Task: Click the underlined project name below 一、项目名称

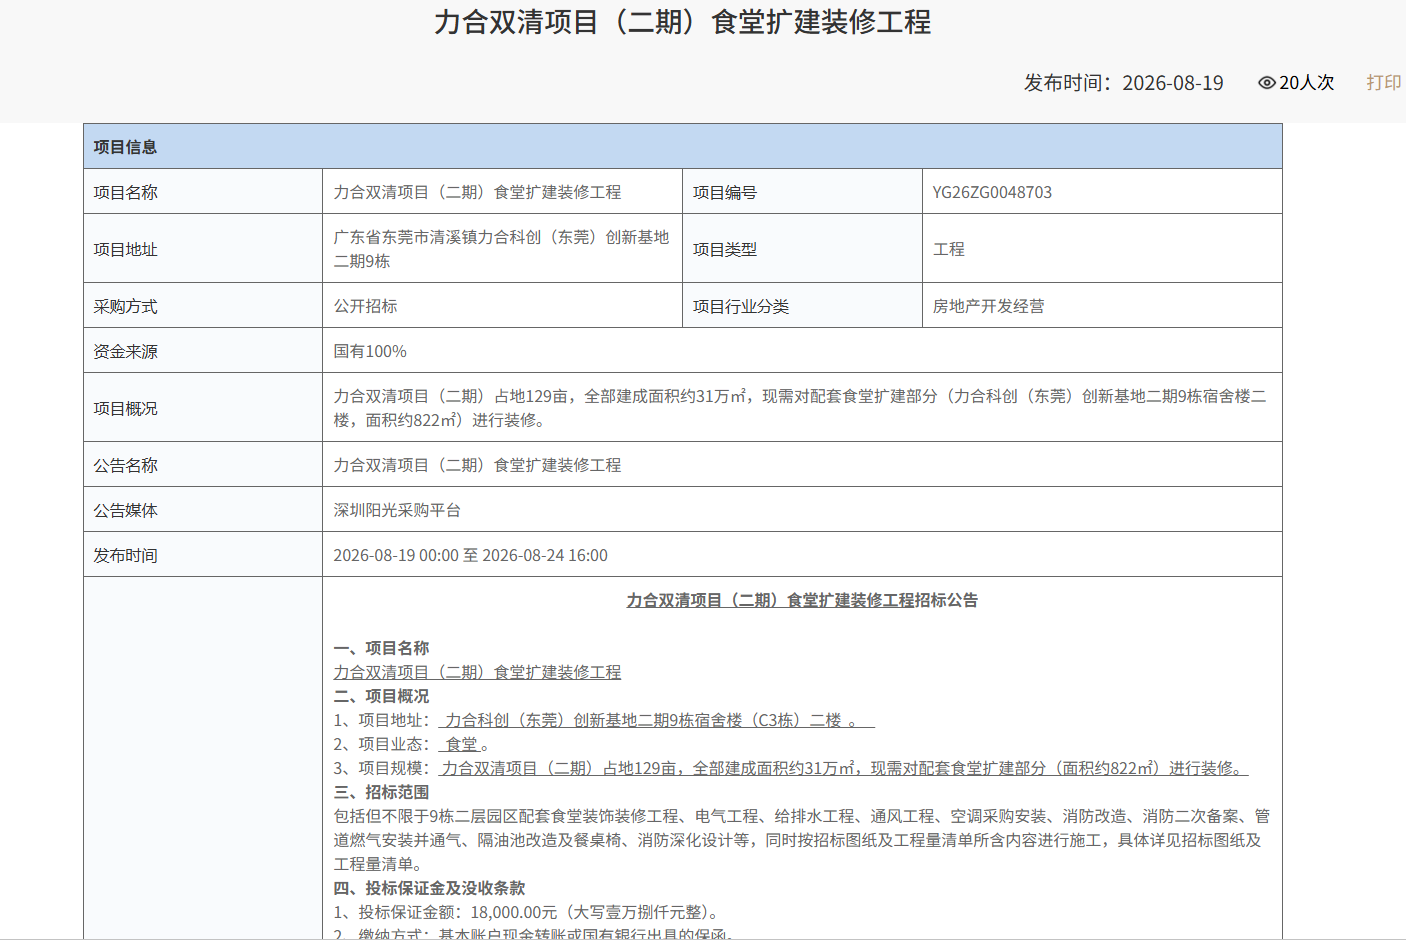Action: [x=477, y=672]
